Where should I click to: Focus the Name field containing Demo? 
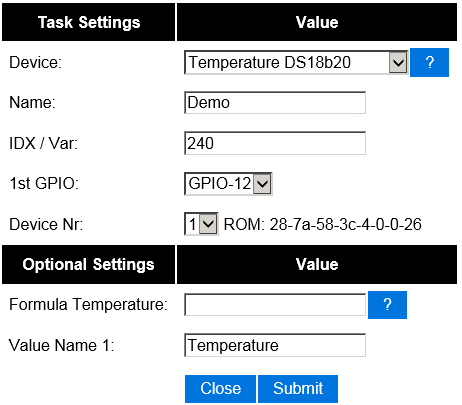[x=275, y=103]
